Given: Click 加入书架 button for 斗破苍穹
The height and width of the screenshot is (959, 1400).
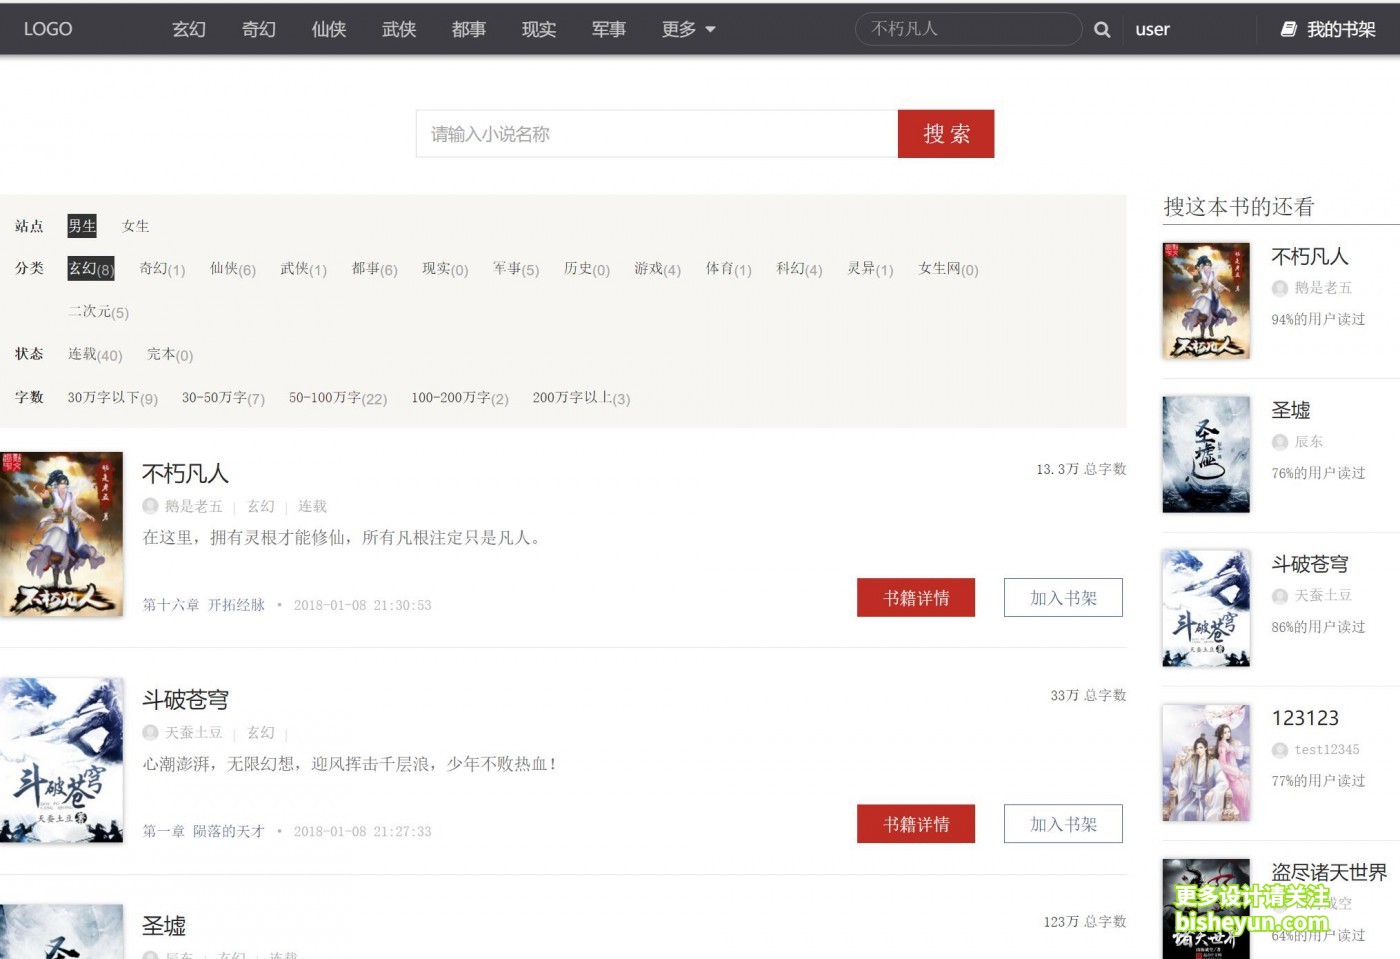Looking at the screenshot, I should (x=1063, y=824).
